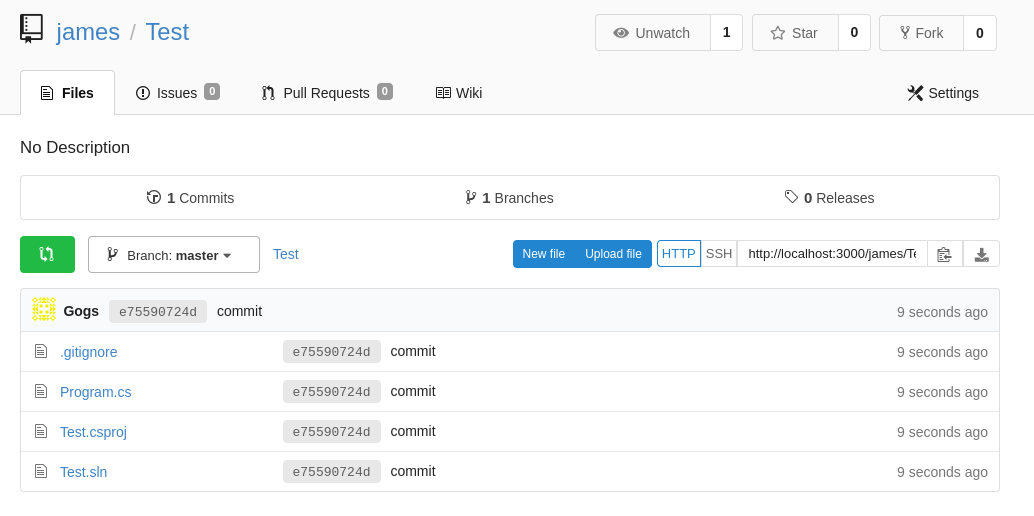Click the clone URL input field
This screenshot has height=516, width=1034.
click(x=832, y=254)
